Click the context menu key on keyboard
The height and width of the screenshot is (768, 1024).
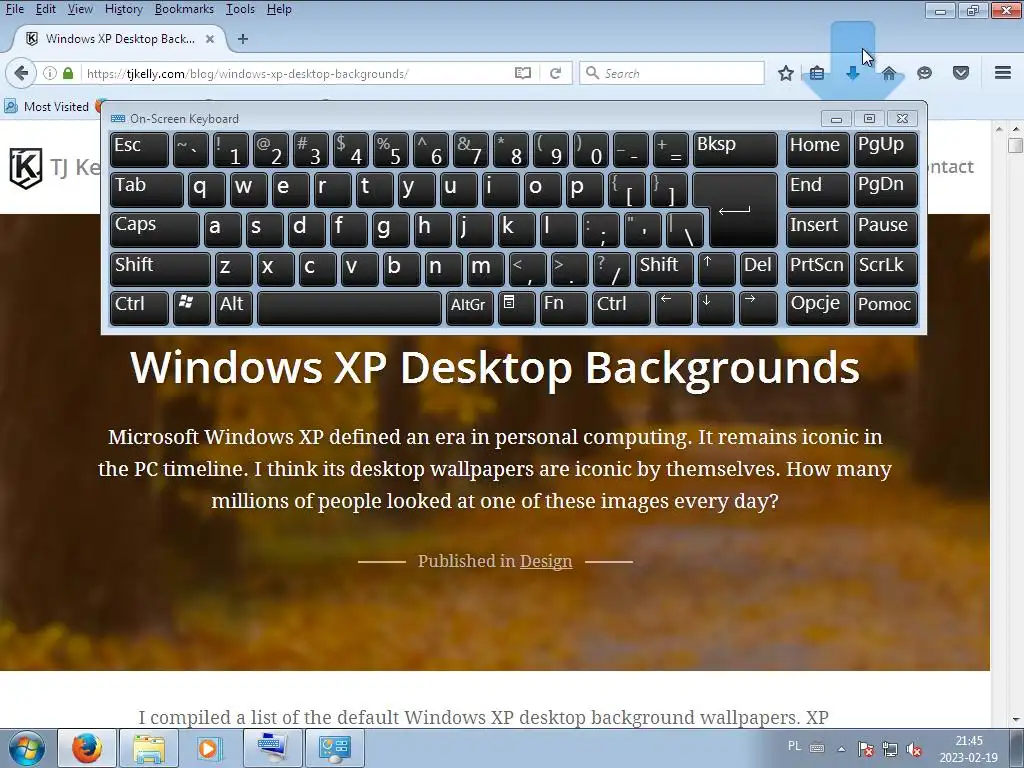coord(517,308)
